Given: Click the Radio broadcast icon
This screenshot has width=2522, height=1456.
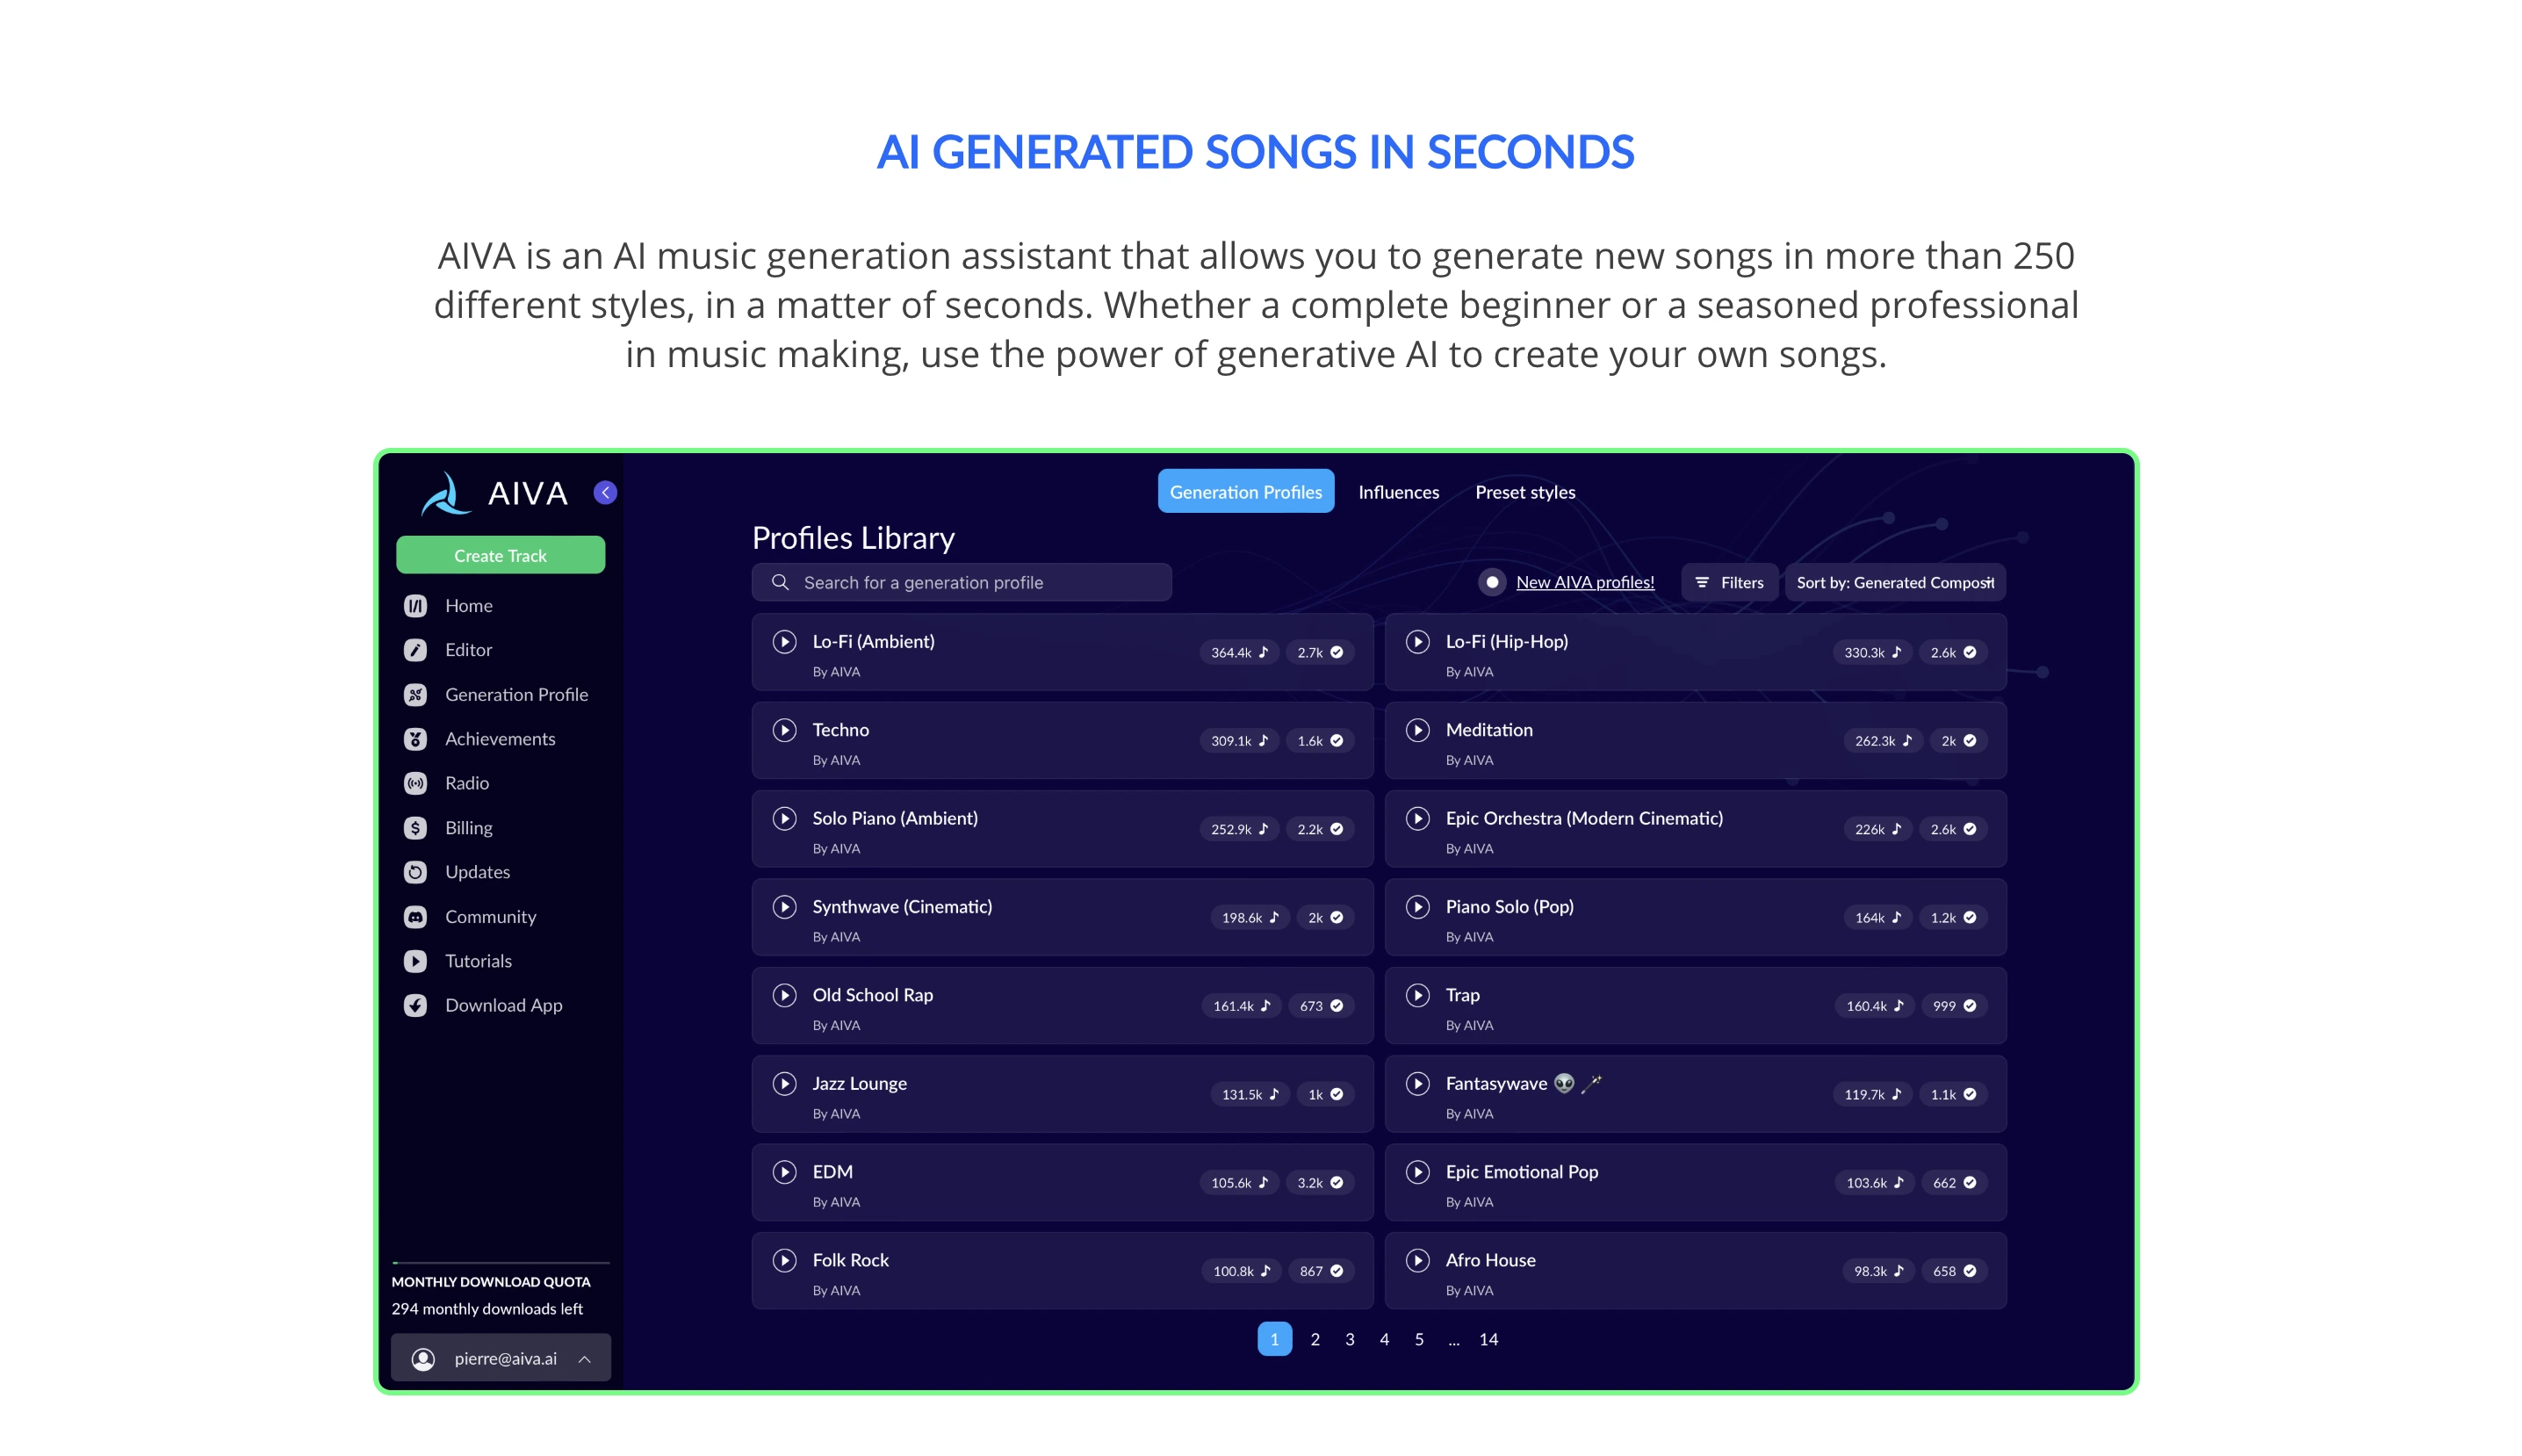Looking at the screenshot, I should coord(415,783).
